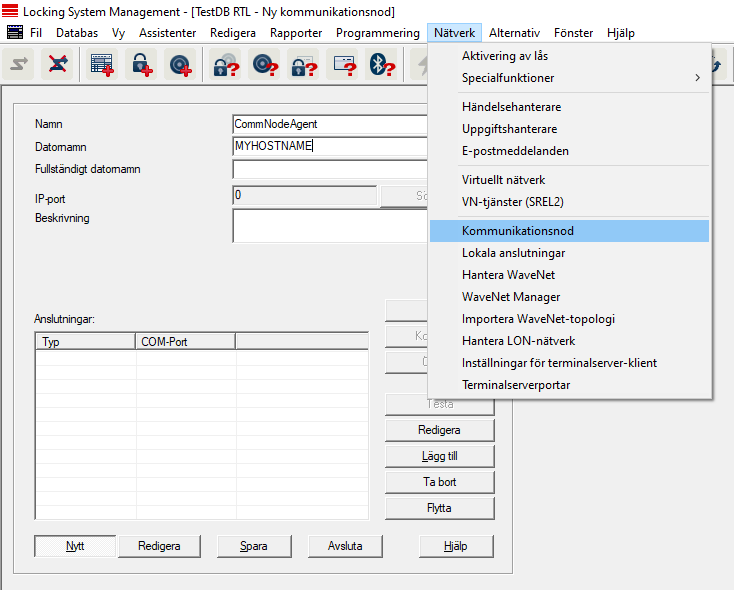Click the read transponder icon with question mark
734x590 pixels.
click(x=263, y=65)
